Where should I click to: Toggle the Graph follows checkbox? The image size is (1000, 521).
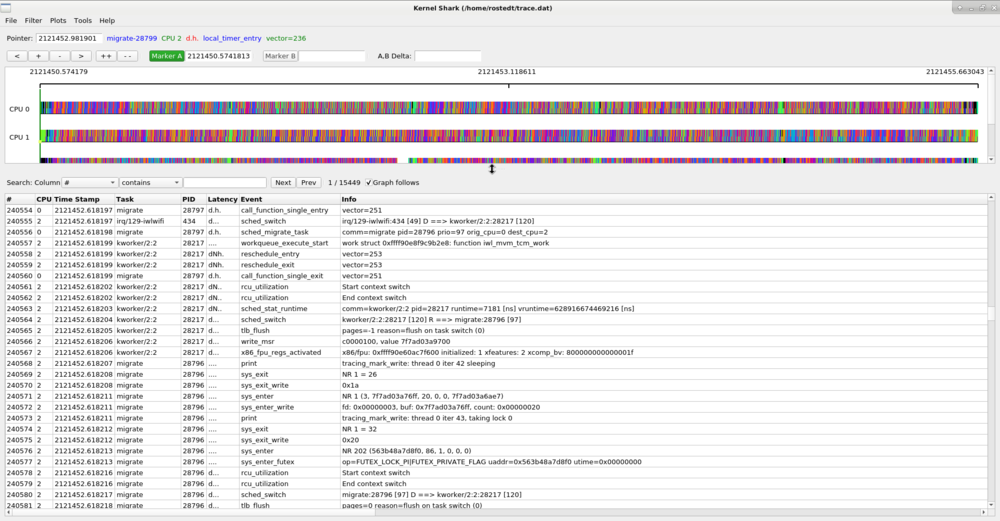369,182
